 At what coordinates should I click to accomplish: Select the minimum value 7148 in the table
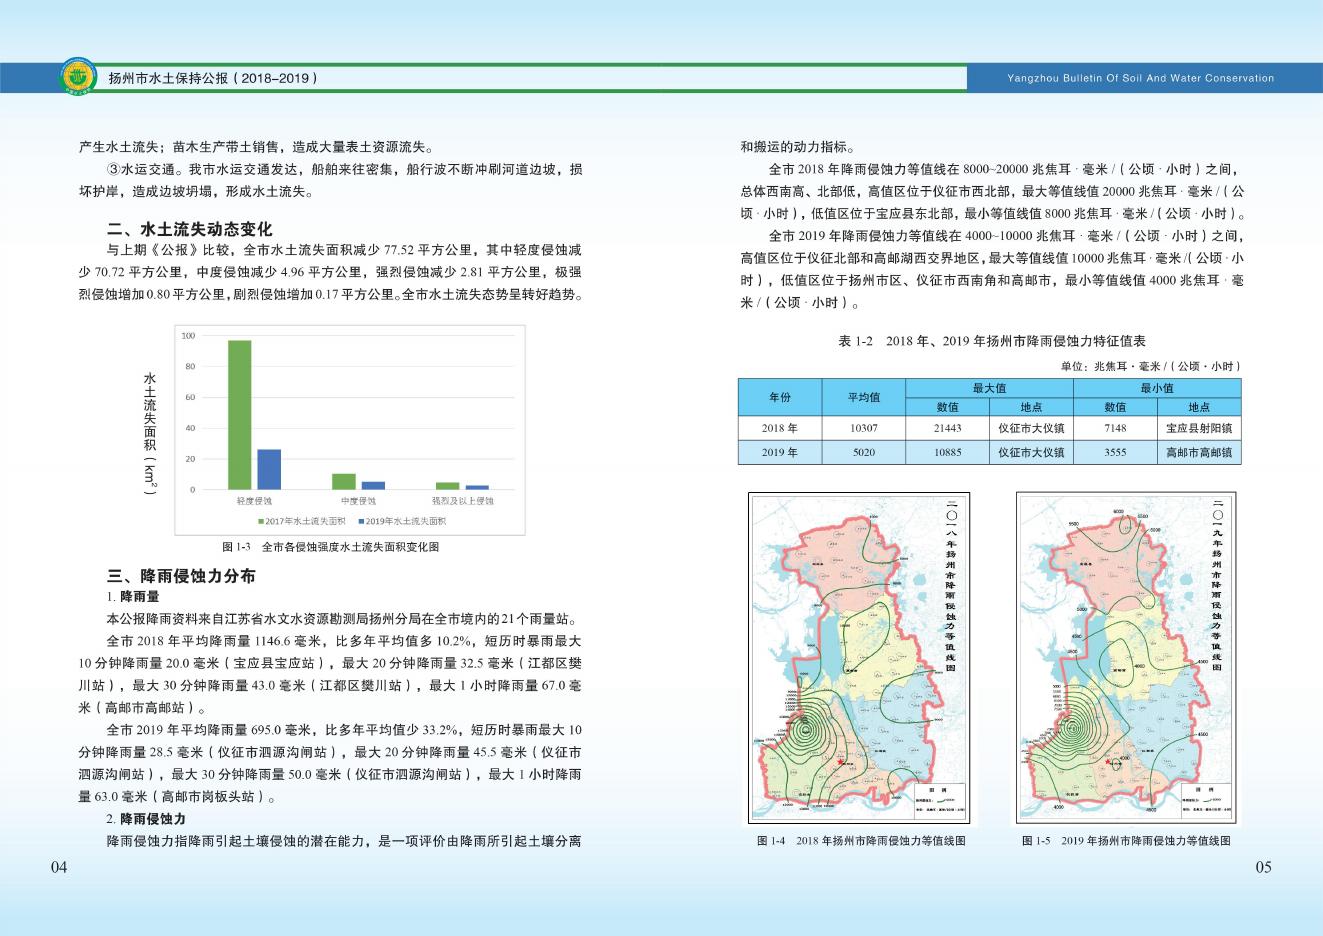click(x=1115, y=428)
